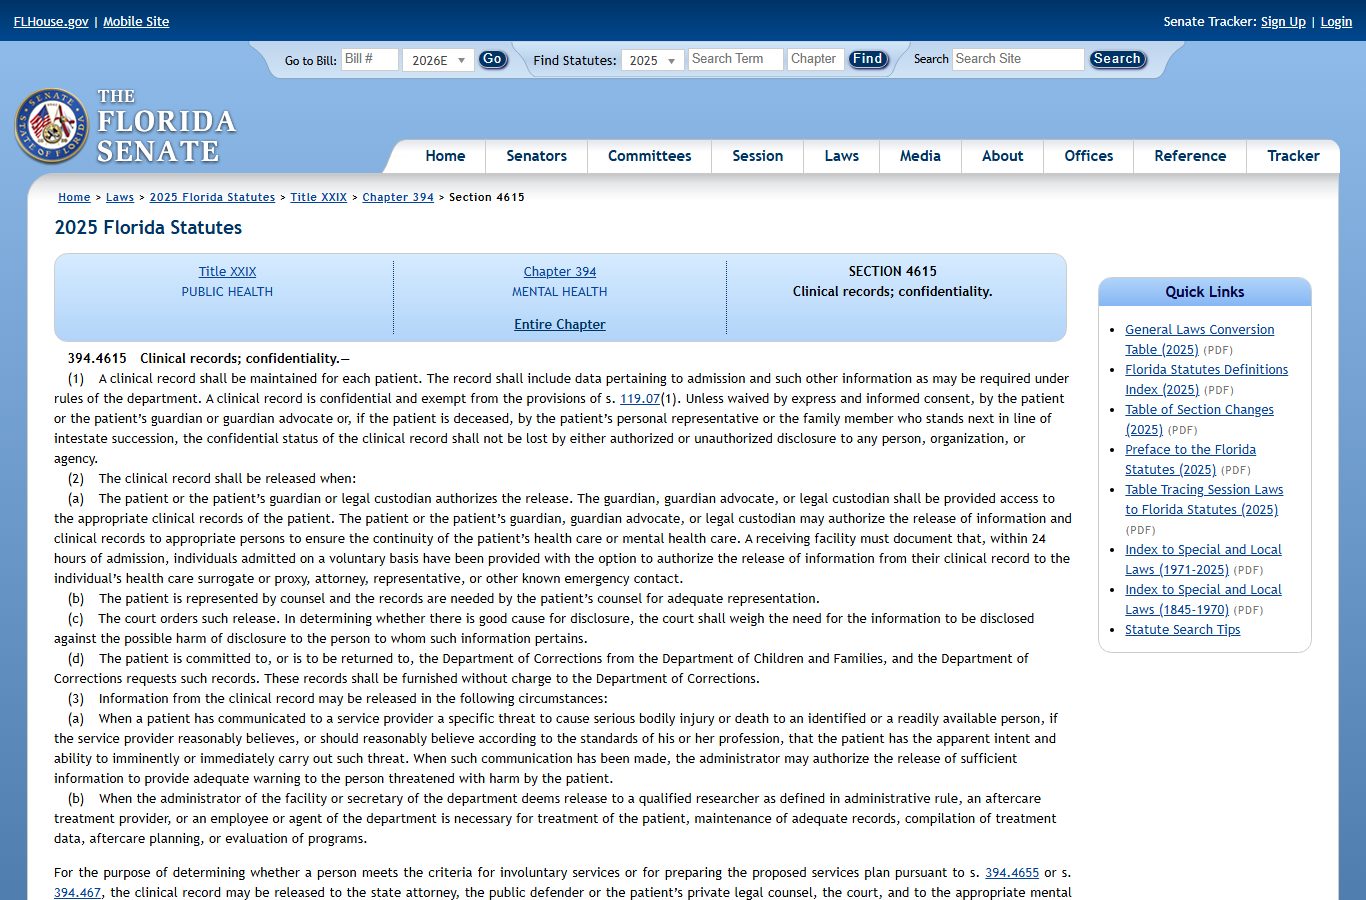This screenshot has width=1366, height=900.
Task: Click the Find button for statutes
Action: pos(867,59)
